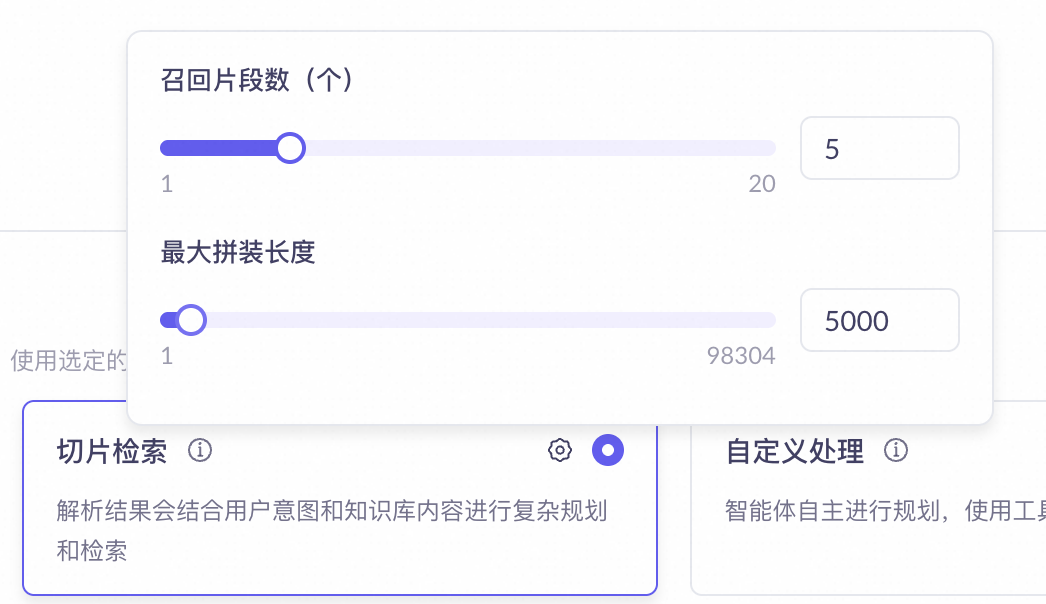Click the max value label 20
Image resolution: width=1046 pixels, height=604 pixels.
click(762, 184)
